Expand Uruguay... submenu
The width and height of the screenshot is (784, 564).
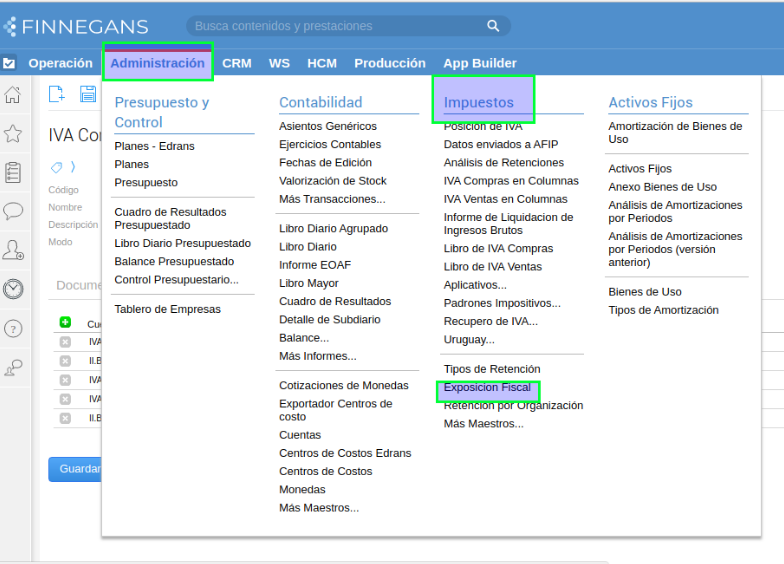(469, 340)
